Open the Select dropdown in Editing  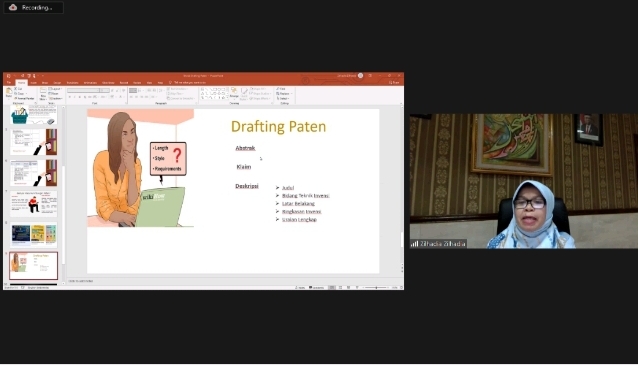(283, 98)
